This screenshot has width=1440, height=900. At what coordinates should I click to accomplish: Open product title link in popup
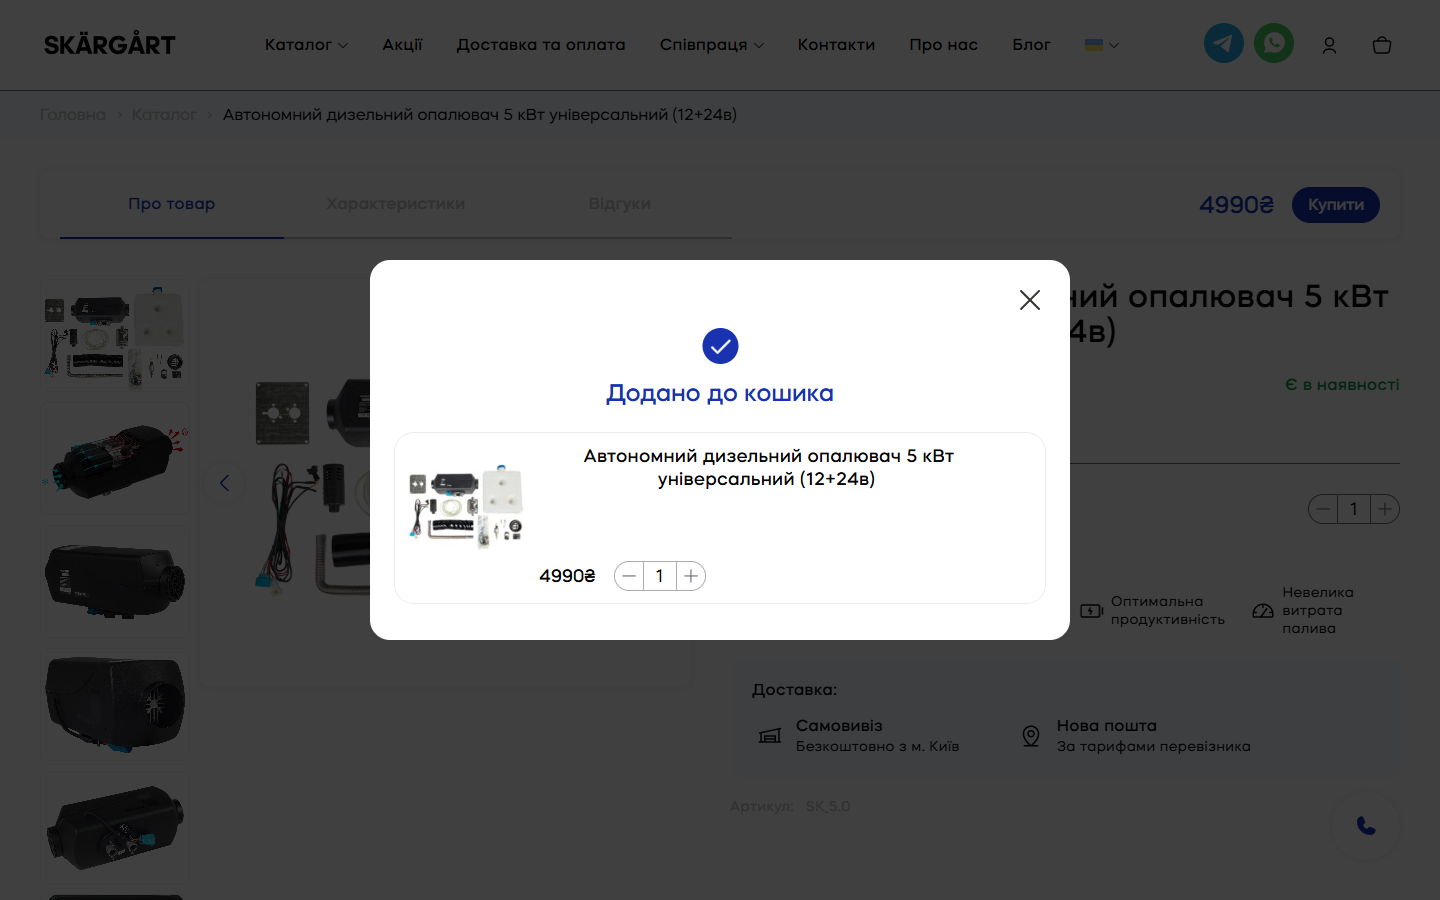(768, 467)
